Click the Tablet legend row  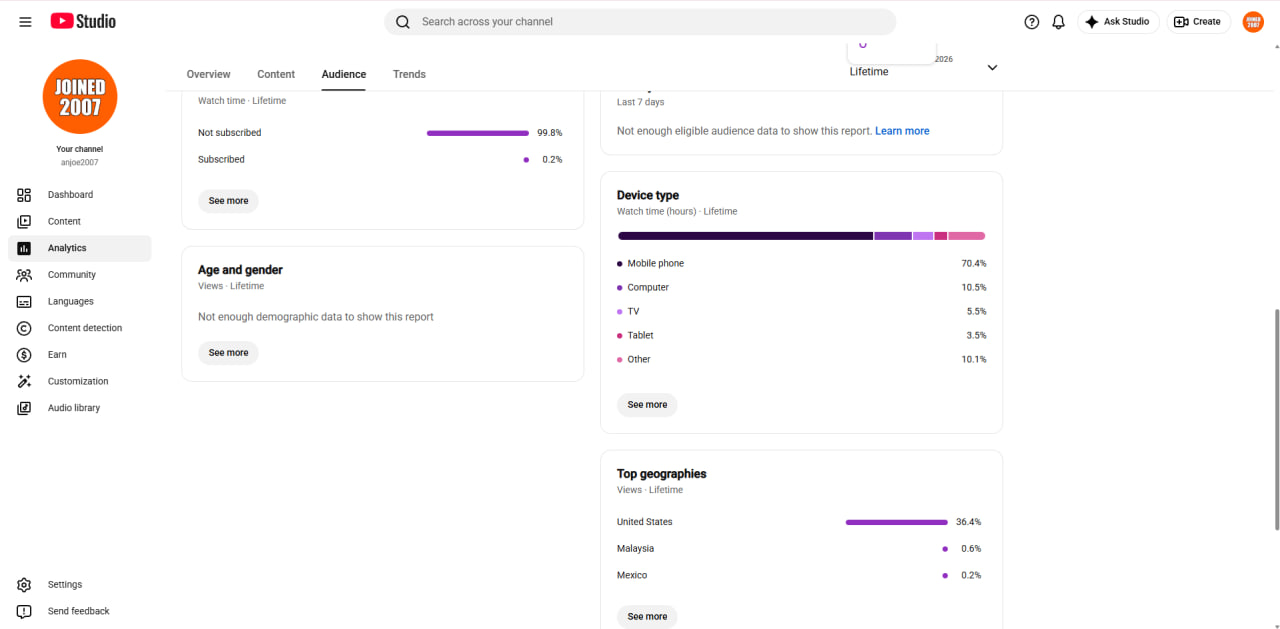coord(802,336)
